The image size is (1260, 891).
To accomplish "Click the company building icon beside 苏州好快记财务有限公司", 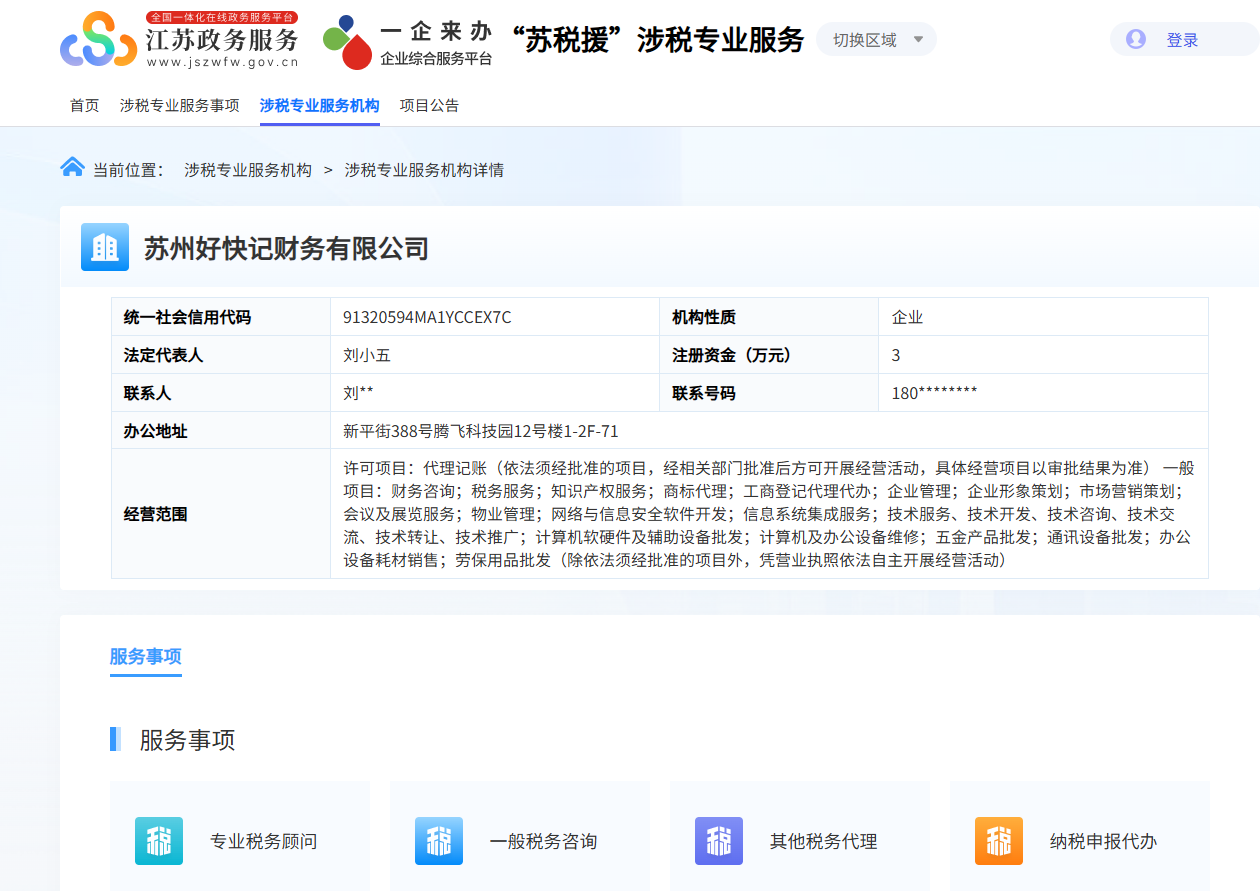I will 104,247.
